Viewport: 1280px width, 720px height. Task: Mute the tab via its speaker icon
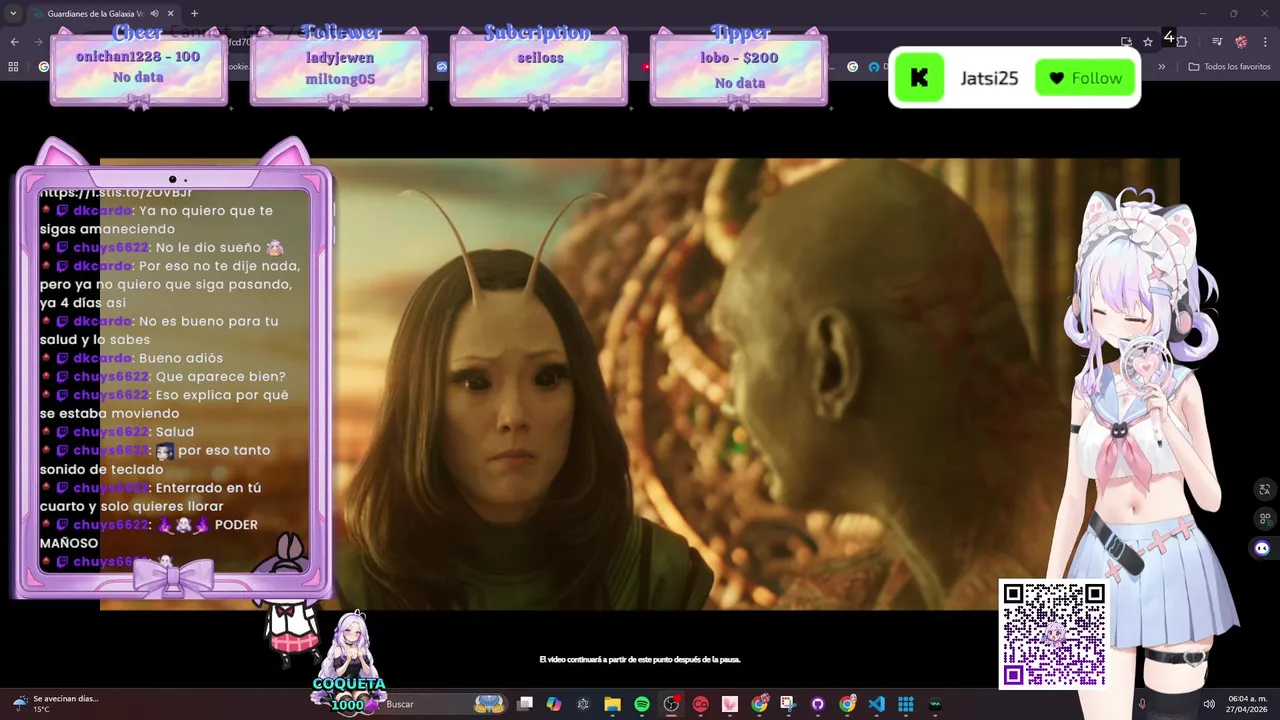tap(154, 14)
